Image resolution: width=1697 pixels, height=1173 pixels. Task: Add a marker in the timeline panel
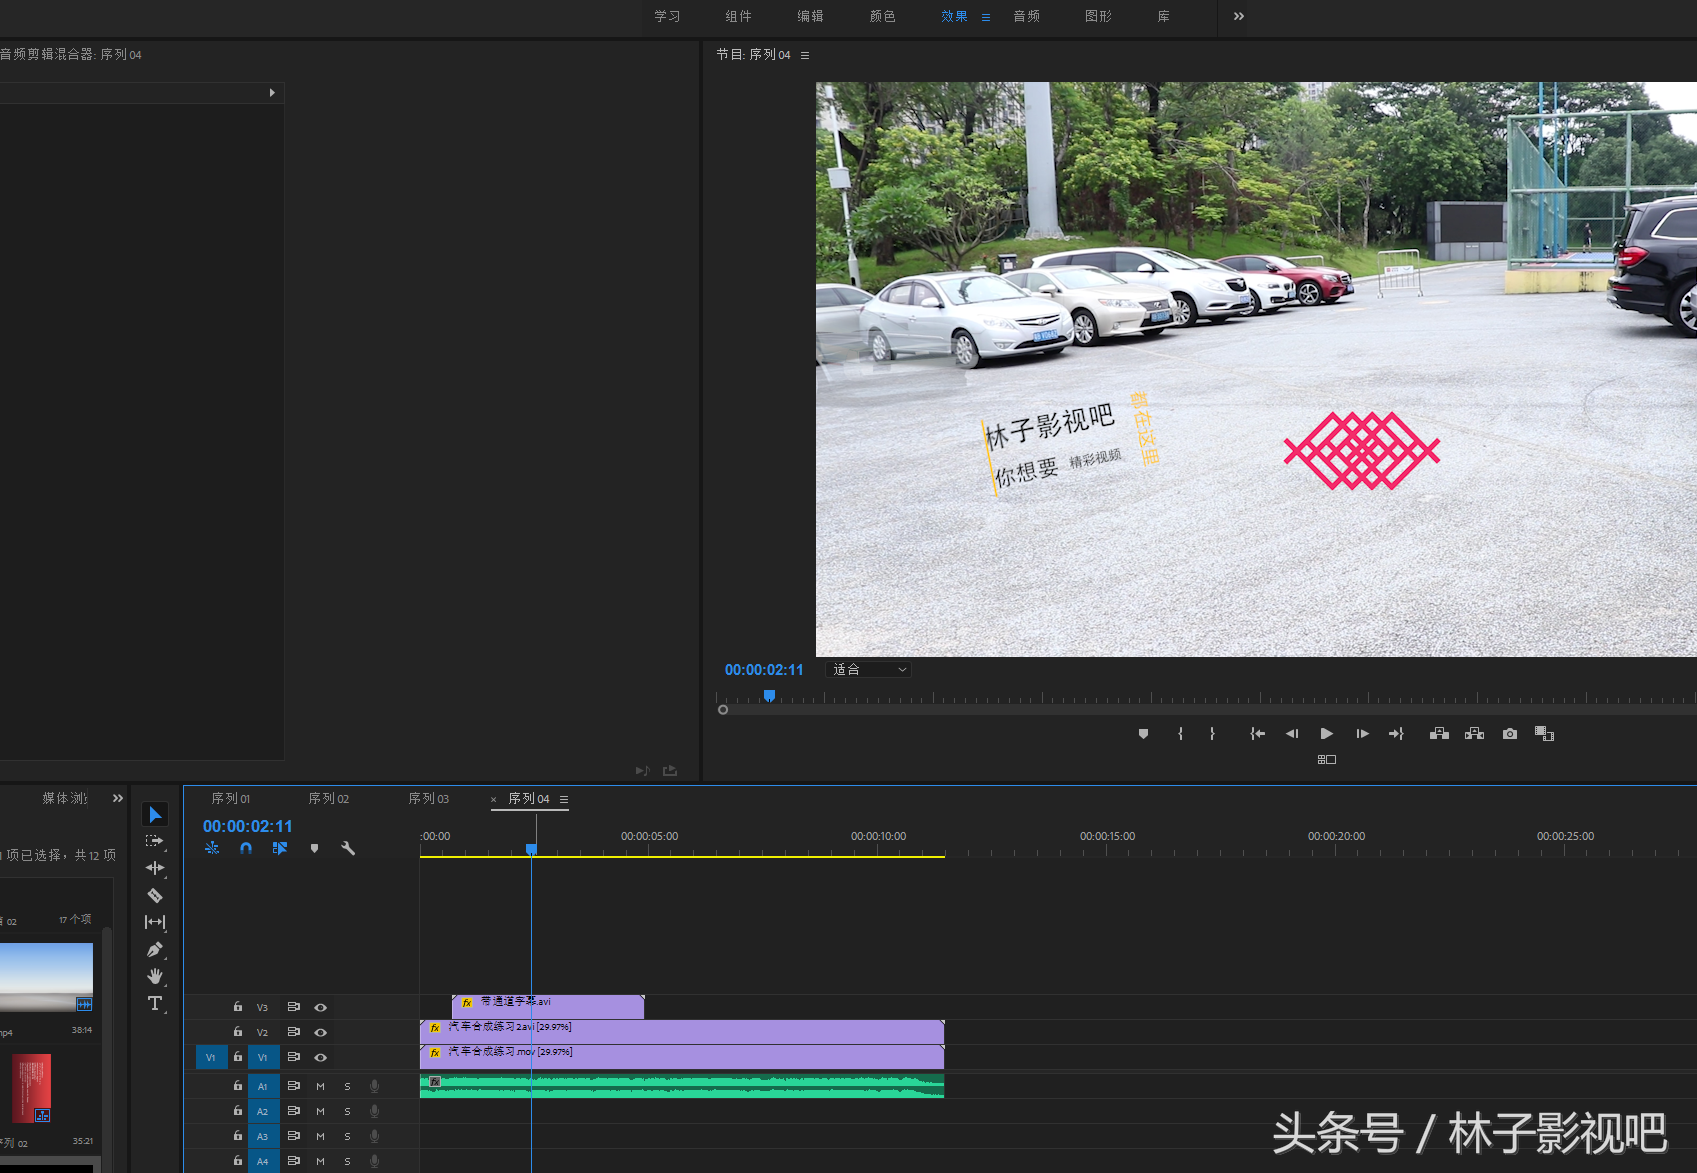[x=314, y=848]
